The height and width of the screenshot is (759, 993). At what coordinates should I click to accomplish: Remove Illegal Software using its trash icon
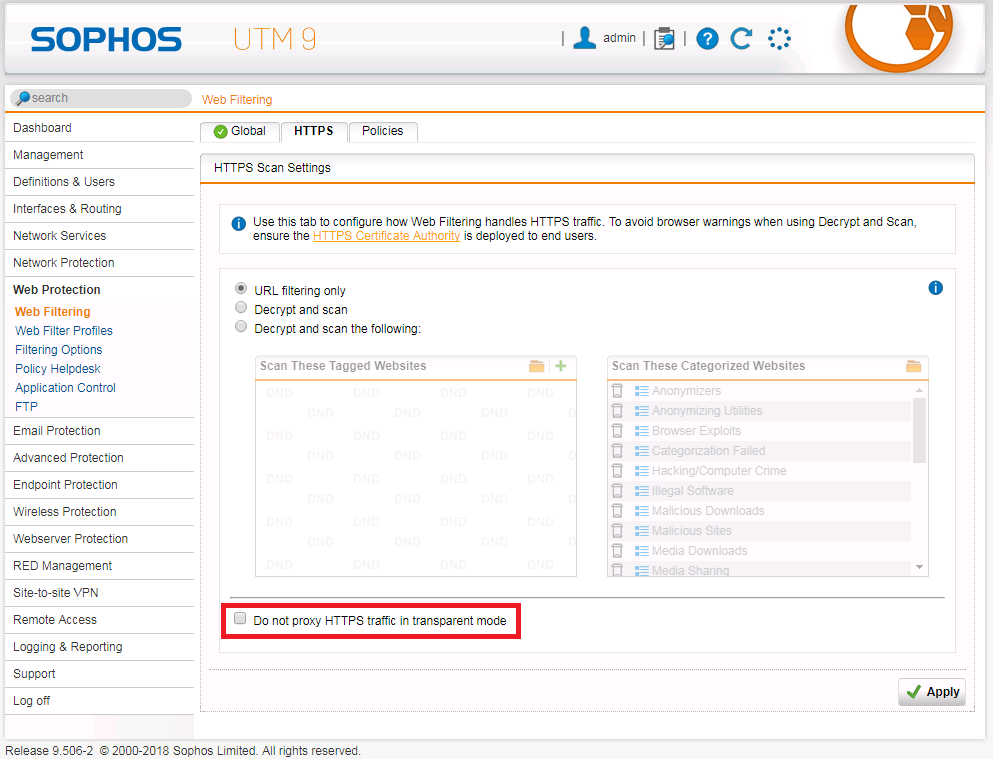pyautogui.click(x=617, y=491)
